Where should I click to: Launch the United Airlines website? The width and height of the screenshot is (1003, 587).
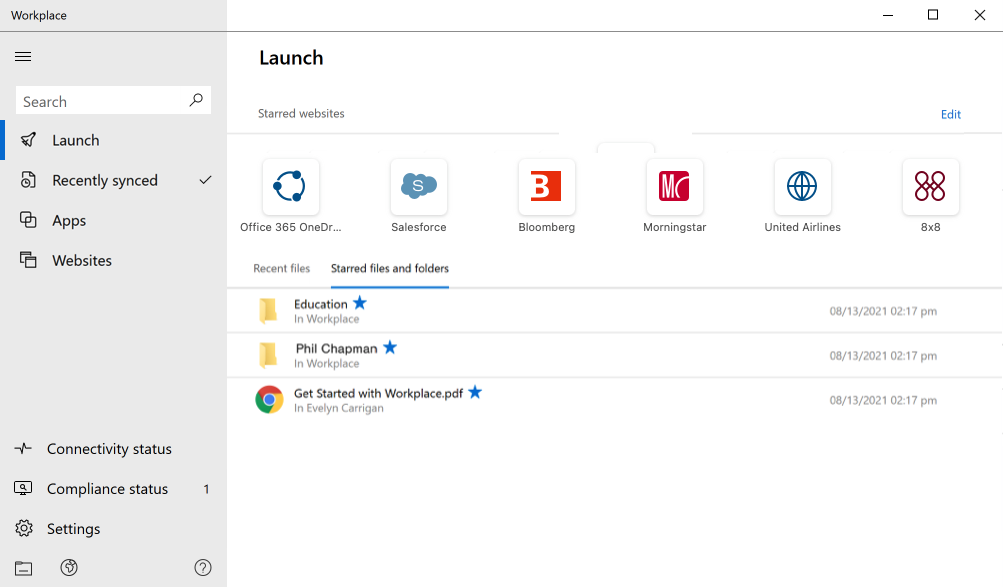click(x=802, y=187)
